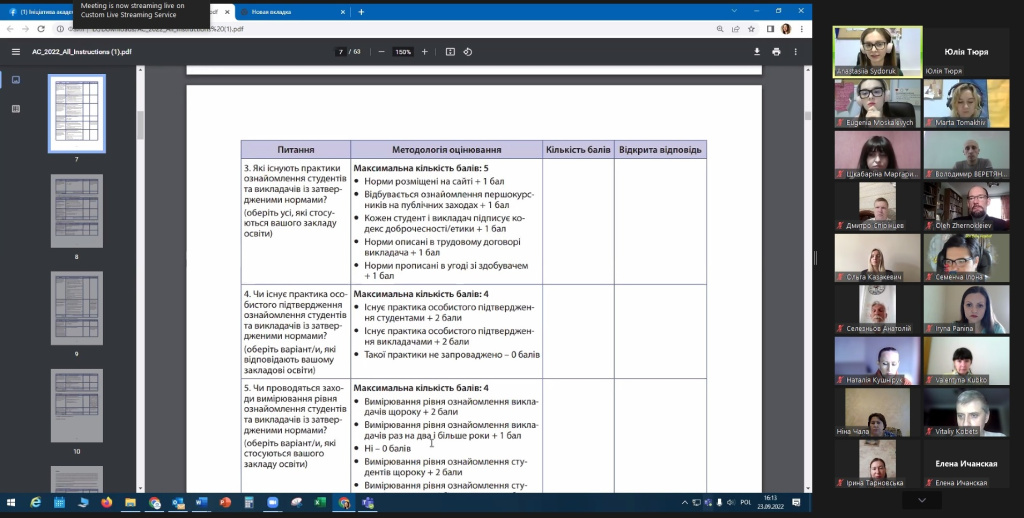Reload the current page
This screenshot has width=1024, height=518.
coord(40,29)
